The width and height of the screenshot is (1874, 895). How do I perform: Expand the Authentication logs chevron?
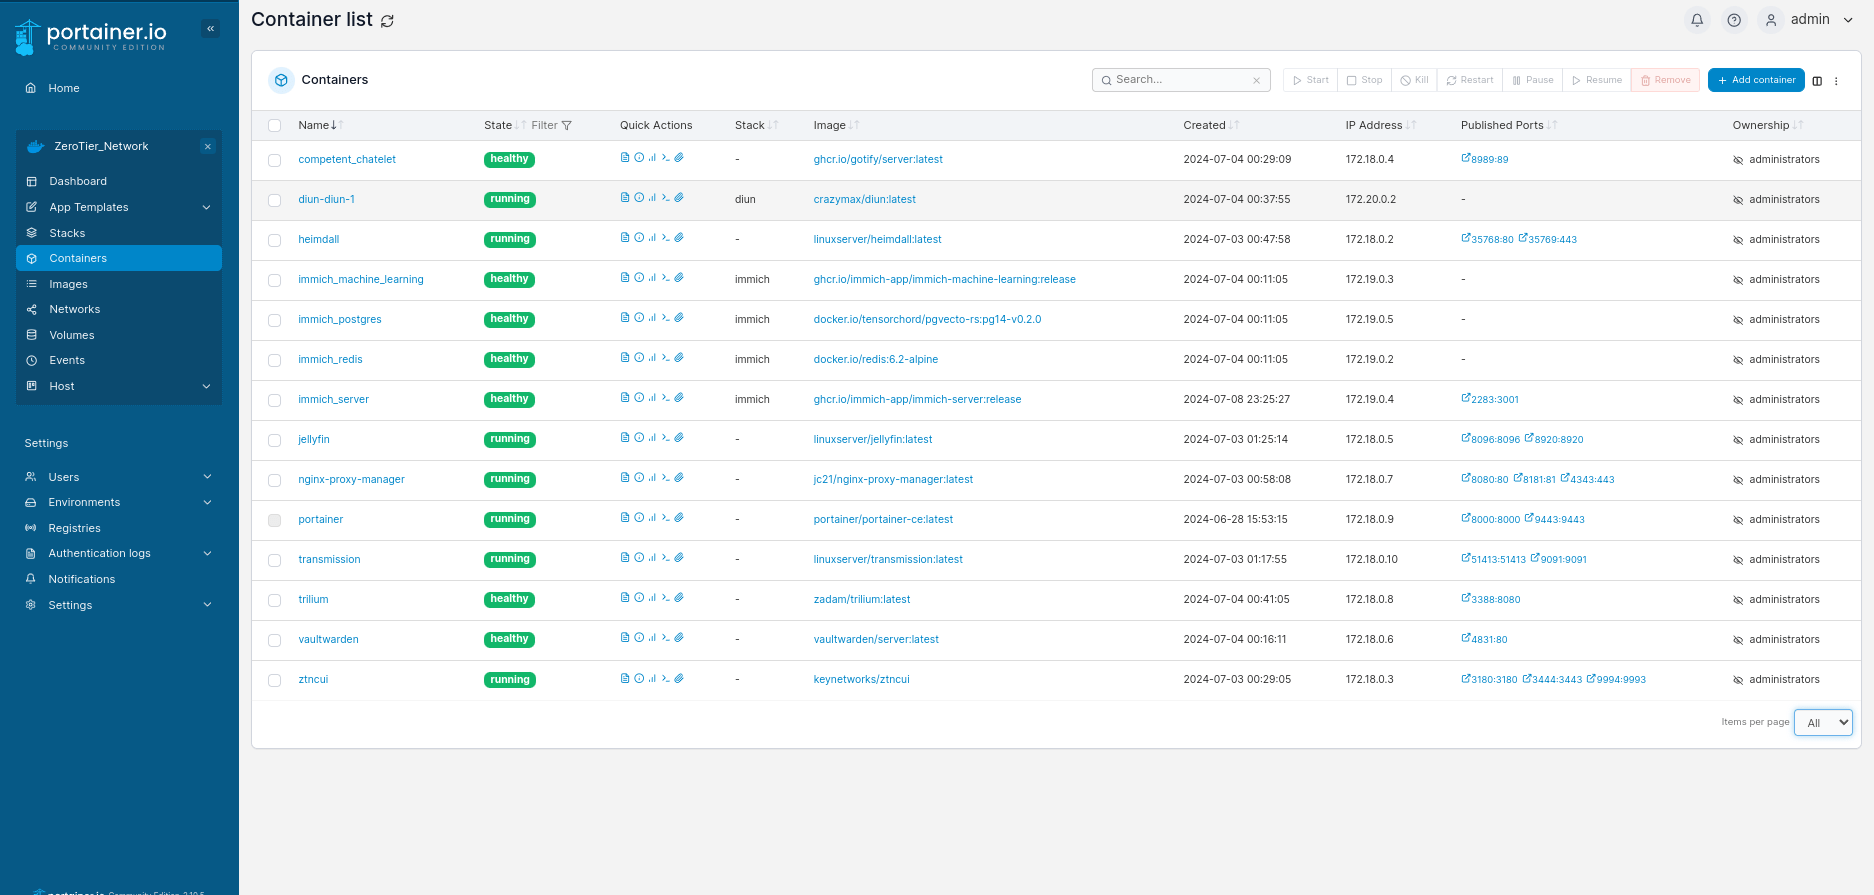click(207, 553)
